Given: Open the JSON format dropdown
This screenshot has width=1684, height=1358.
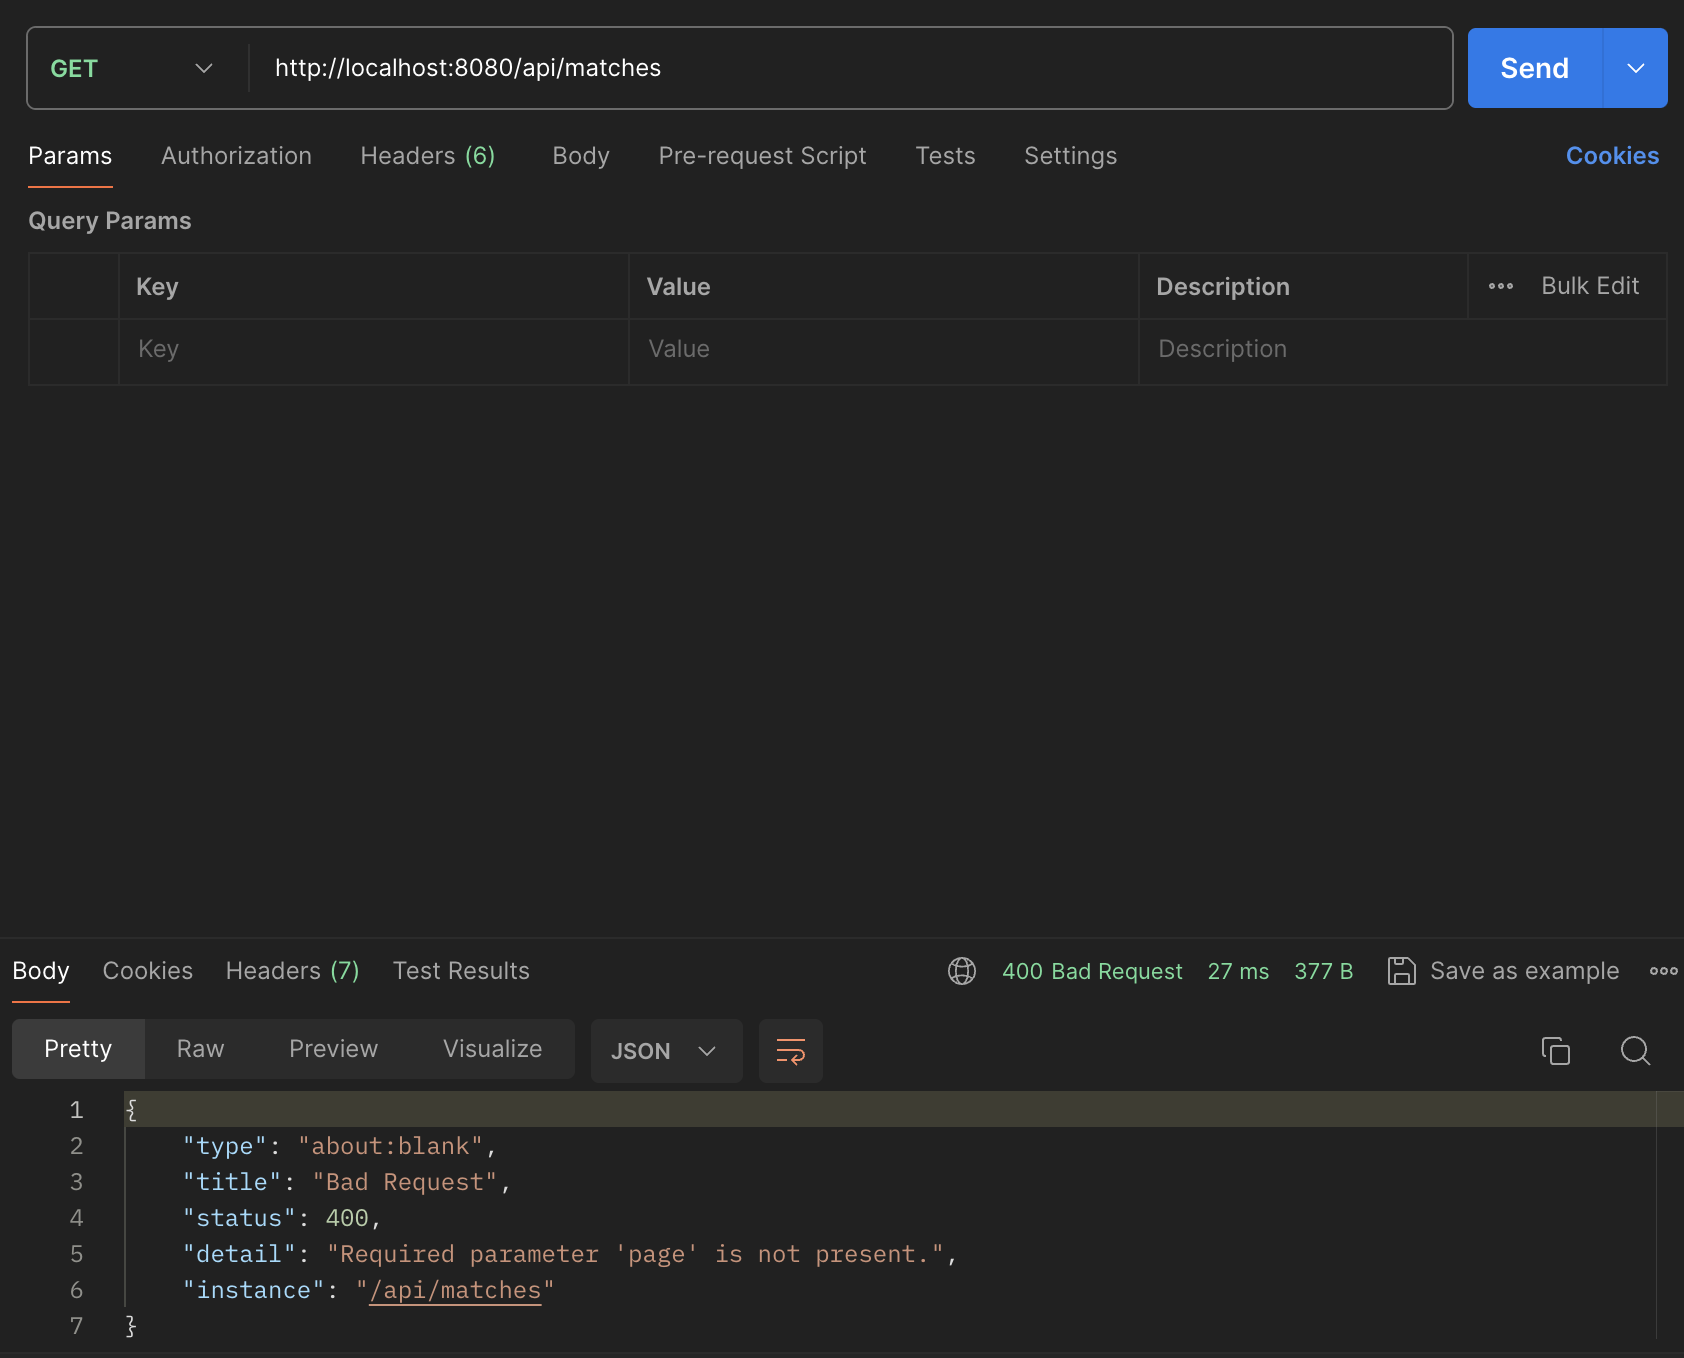Looking at the screenshot, I should tap(666, 1051).
